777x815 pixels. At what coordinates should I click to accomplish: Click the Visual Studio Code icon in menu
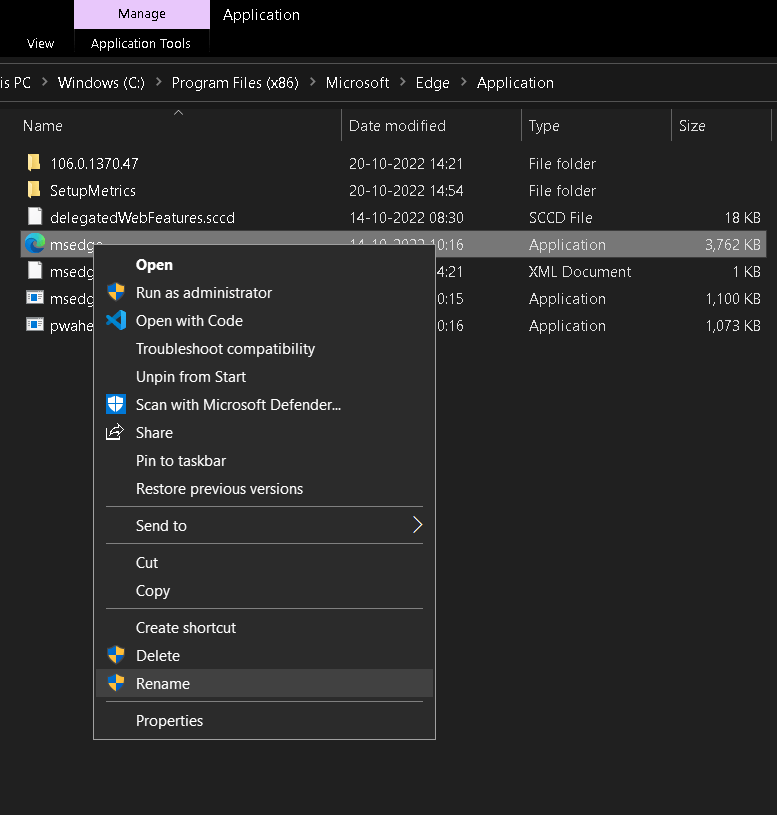pos(116,321)
